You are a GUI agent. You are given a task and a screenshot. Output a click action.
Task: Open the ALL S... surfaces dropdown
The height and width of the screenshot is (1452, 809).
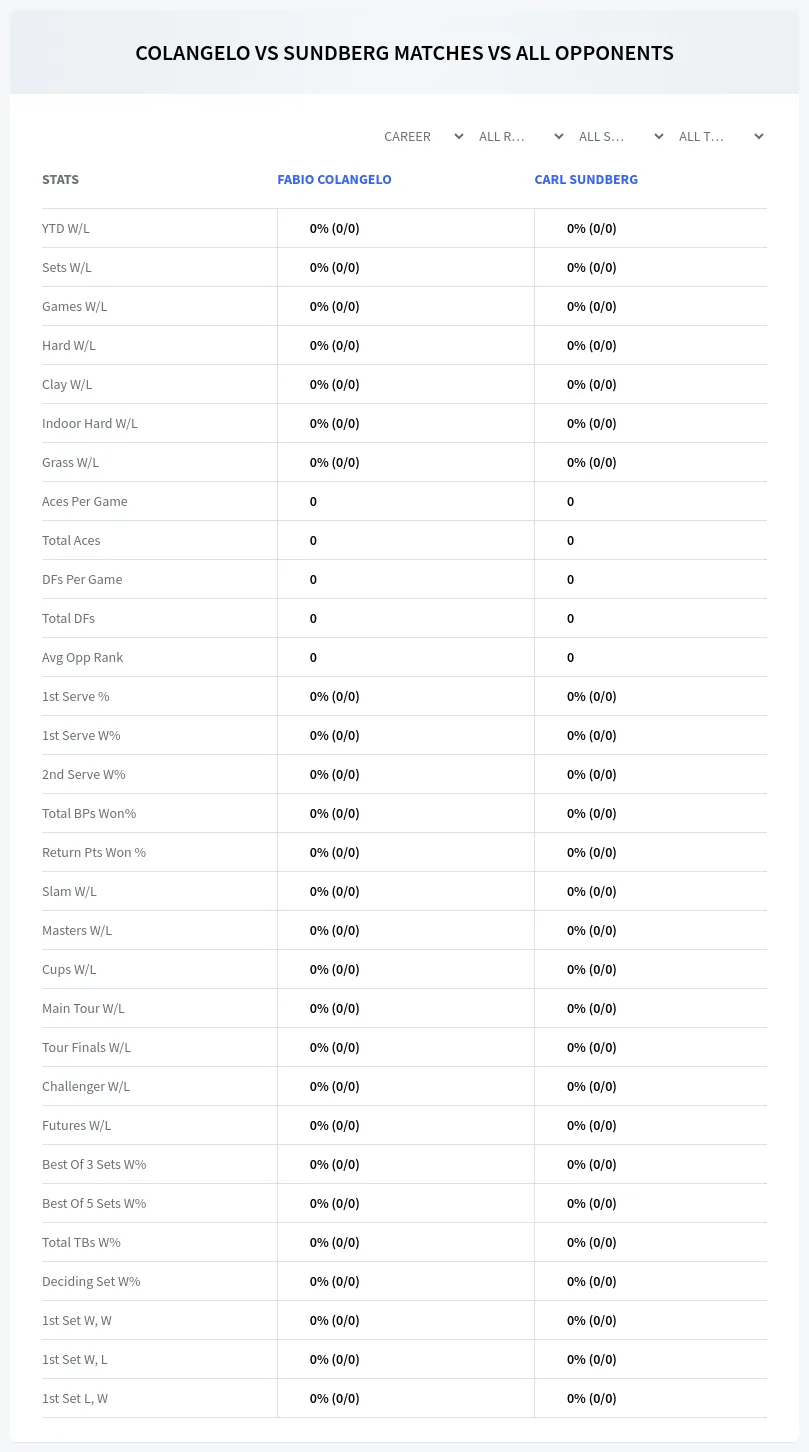click(x=621, y=136)
